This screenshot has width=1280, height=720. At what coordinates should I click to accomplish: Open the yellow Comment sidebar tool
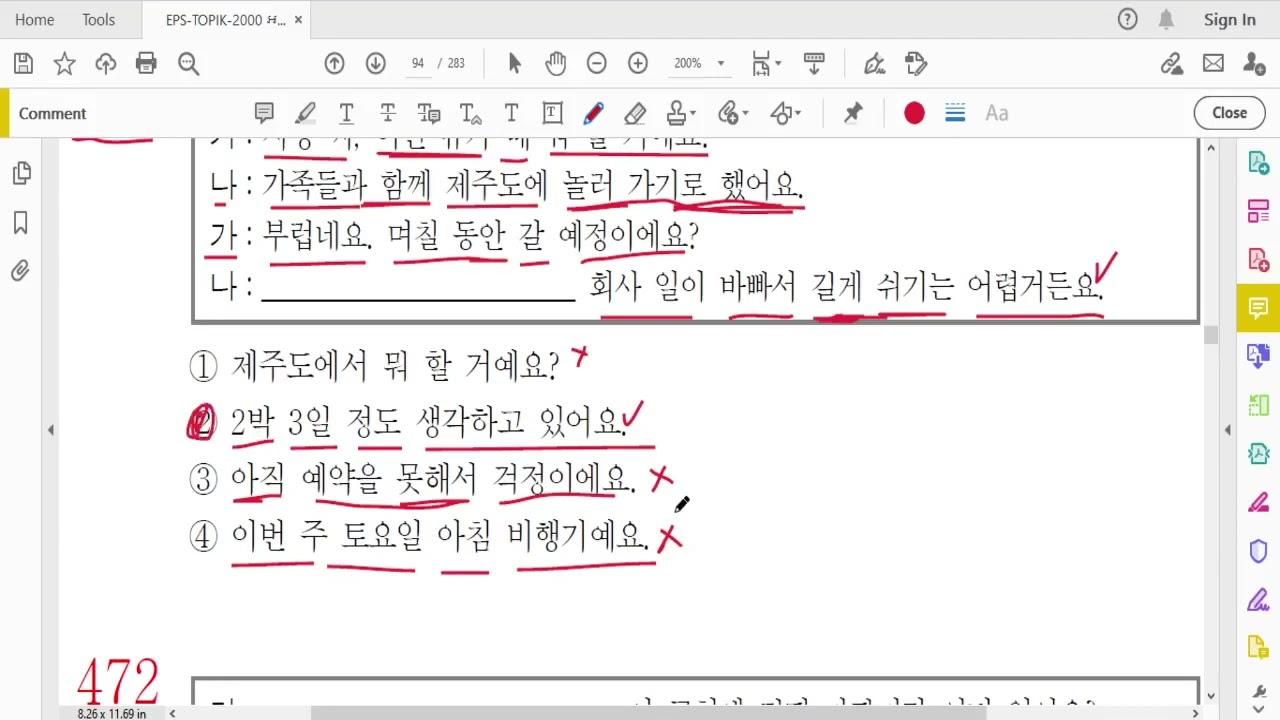tap(1258, 308)
